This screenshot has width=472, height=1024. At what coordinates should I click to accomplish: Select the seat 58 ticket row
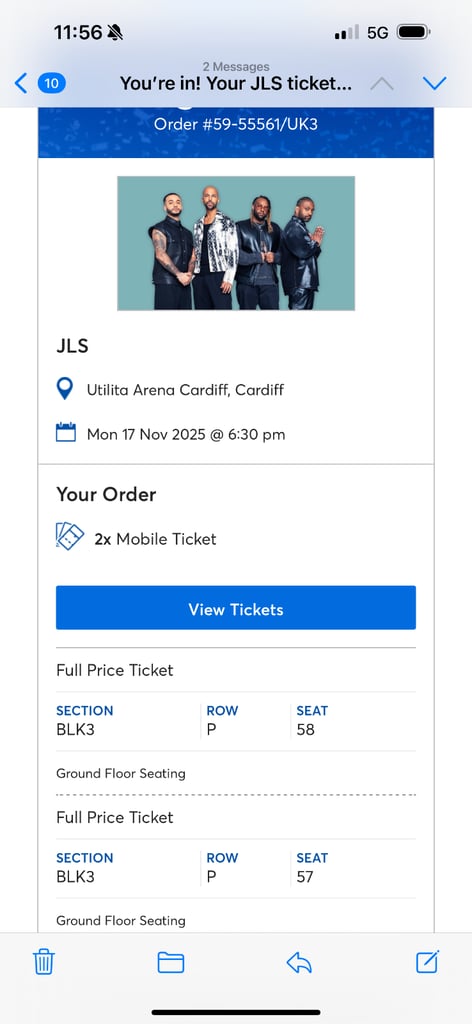[236, 721]
